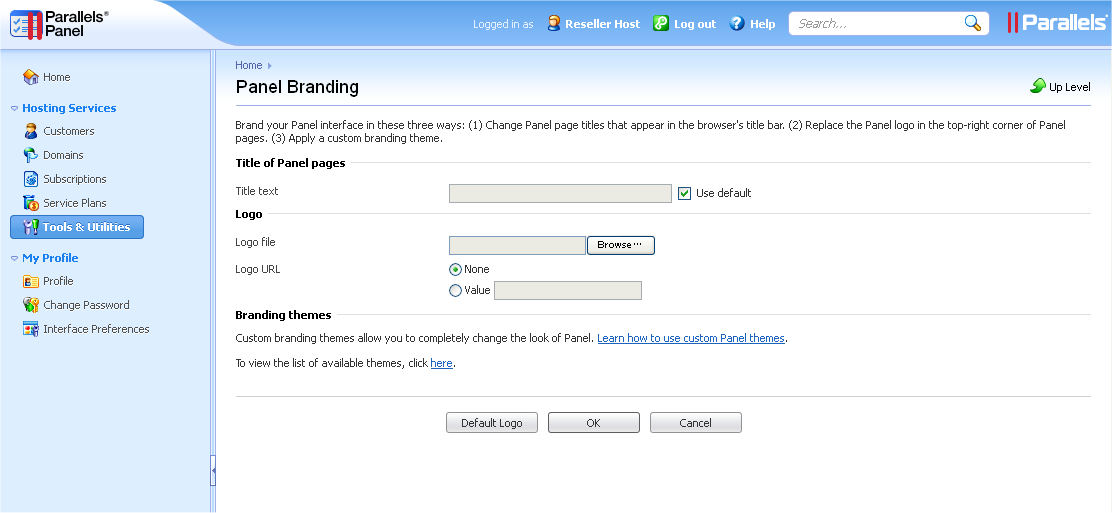The width and height of the screenshot is (1112, 513).
Task: Click the search magnifier icon
Action: coord(973,23)
